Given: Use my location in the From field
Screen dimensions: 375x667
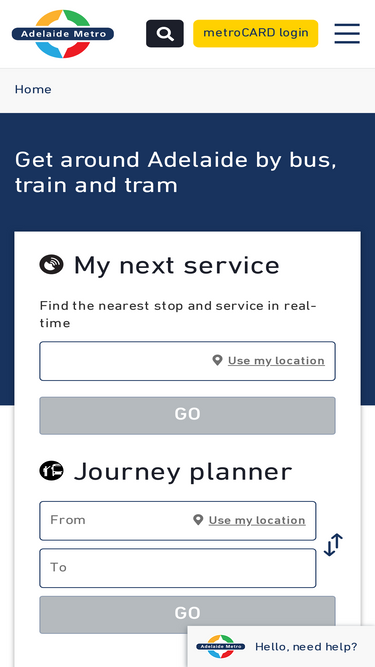Looking at the screenshot, I should click(257, 520).
